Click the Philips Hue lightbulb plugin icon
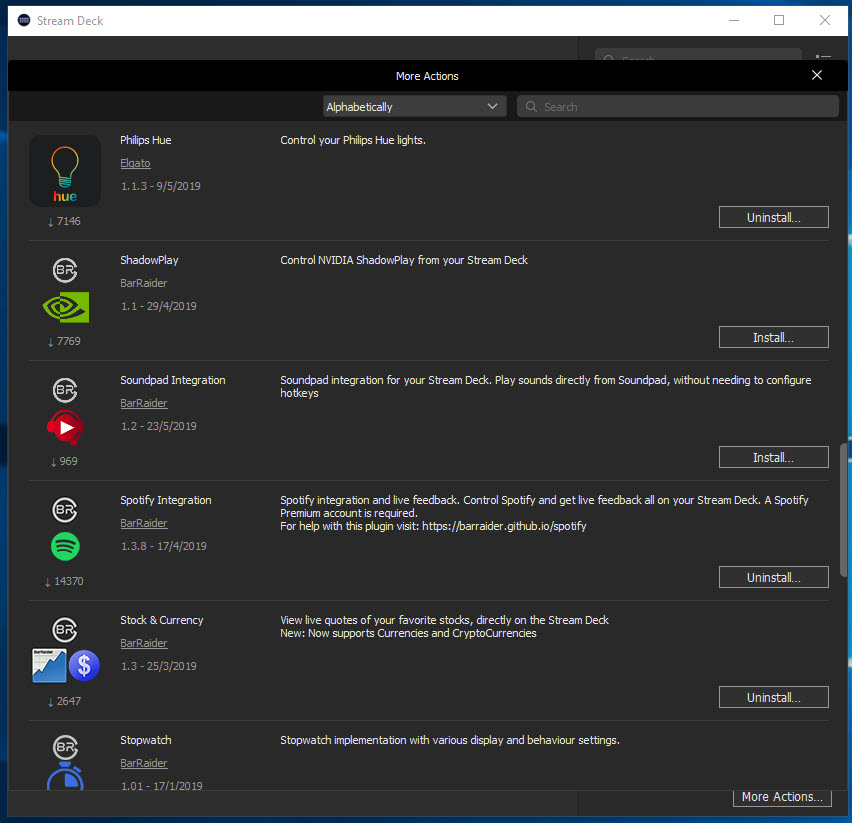The image size is (852, 823). (x=65, y=171)
